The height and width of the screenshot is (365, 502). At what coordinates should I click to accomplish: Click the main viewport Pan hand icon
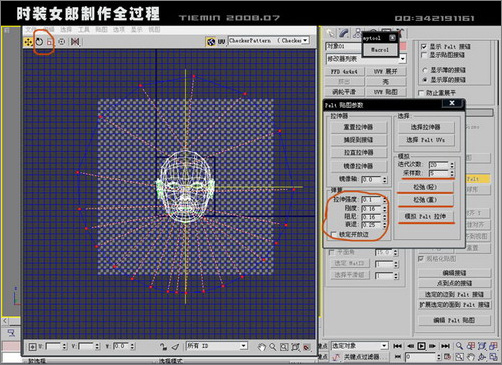[x=471, y=357]
